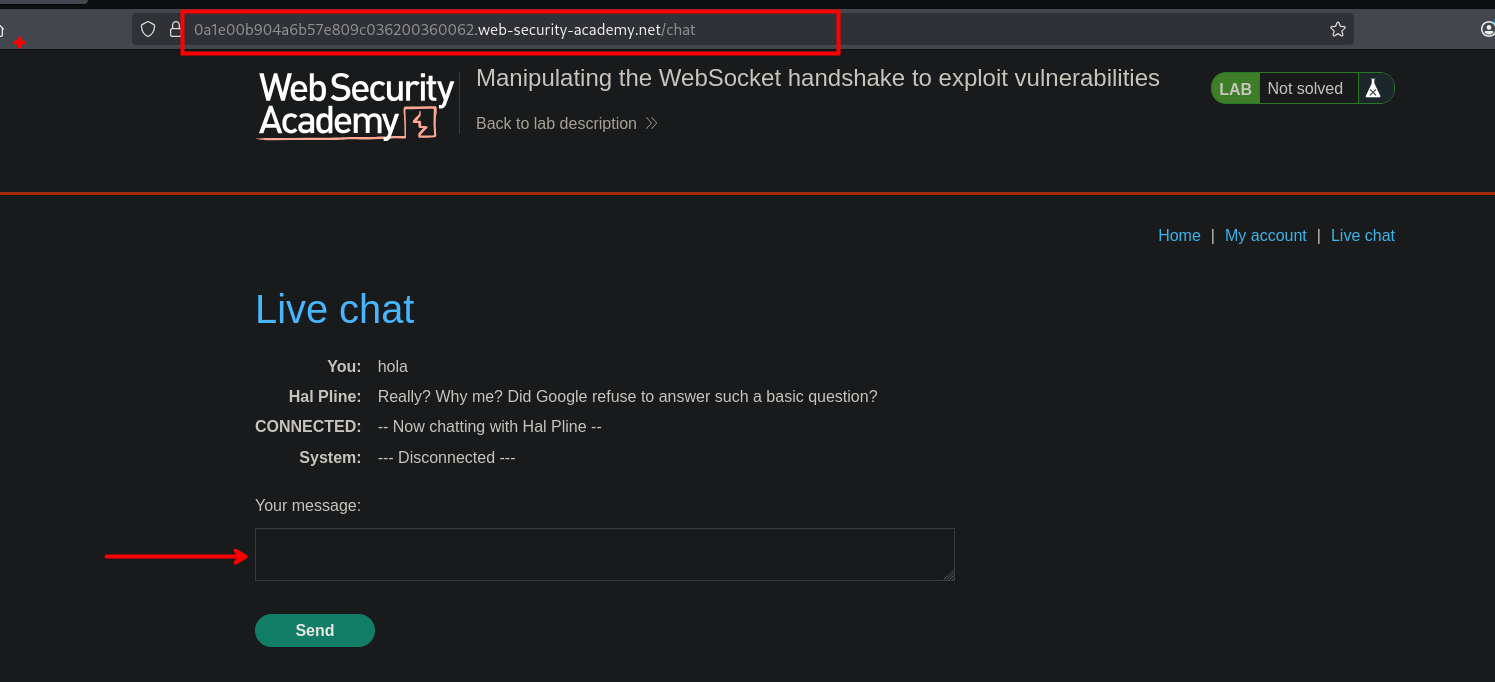Click Hal Pline's reply message text

627,396
